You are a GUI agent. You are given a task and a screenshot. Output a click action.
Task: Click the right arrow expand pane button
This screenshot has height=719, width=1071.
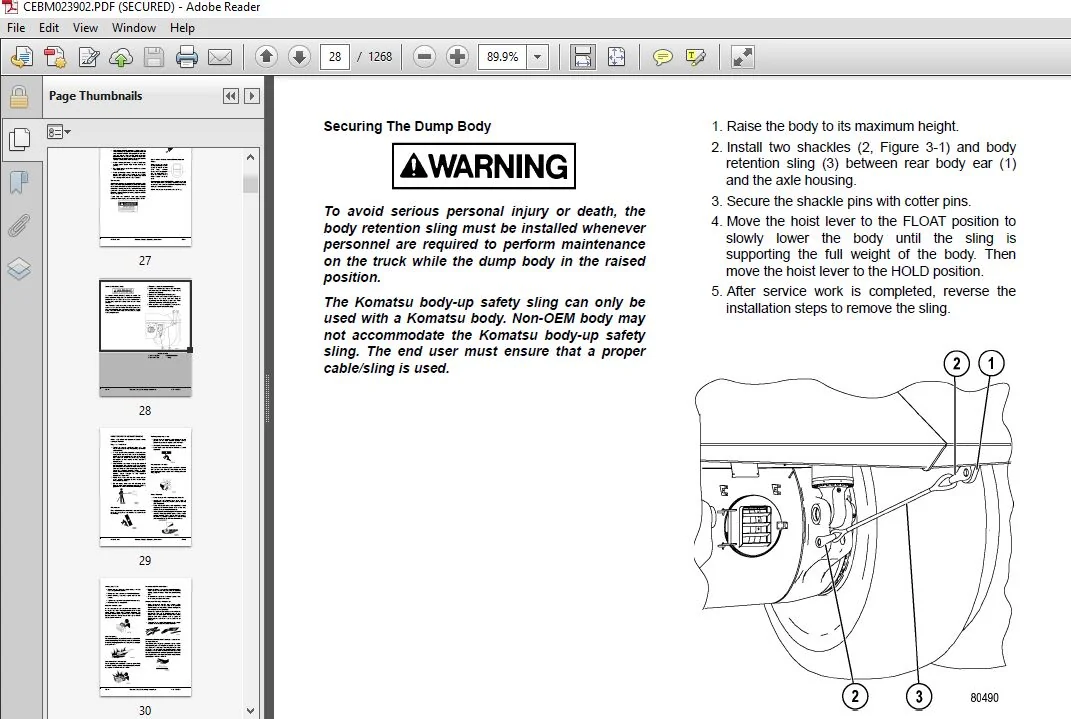click(252, 96)
